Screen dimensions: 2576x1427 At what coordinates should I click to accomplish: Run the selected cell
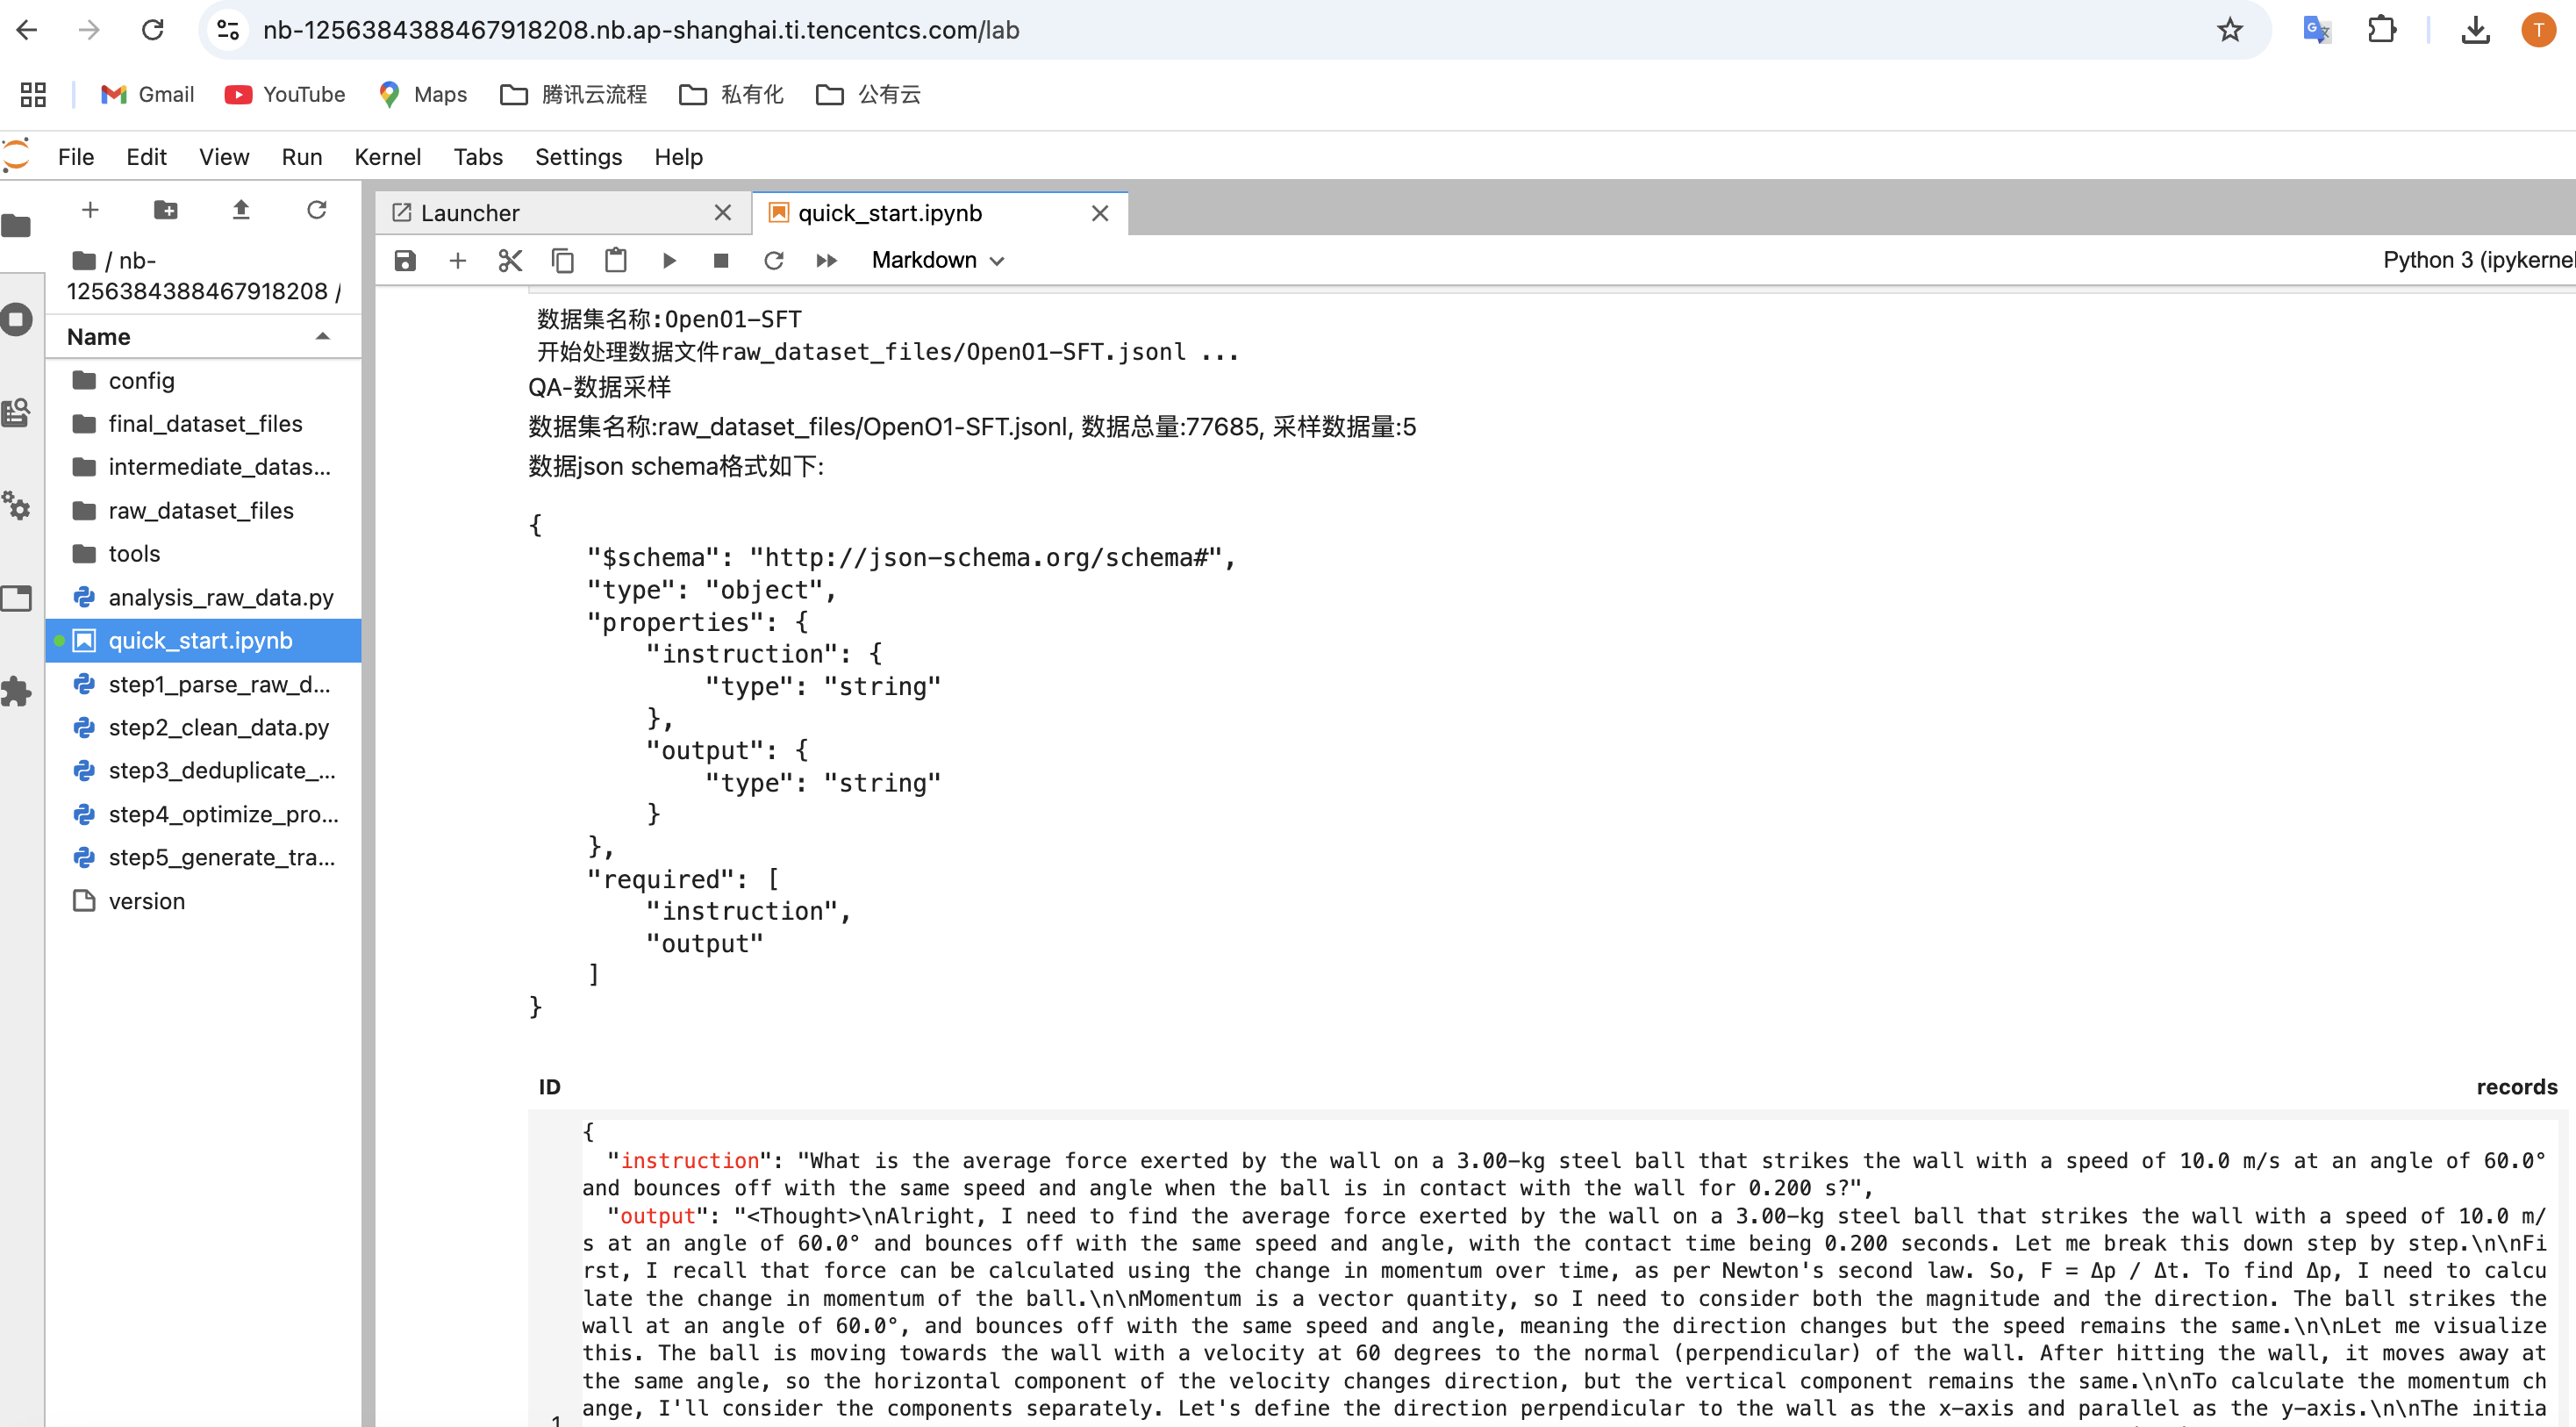pos(669,261)
